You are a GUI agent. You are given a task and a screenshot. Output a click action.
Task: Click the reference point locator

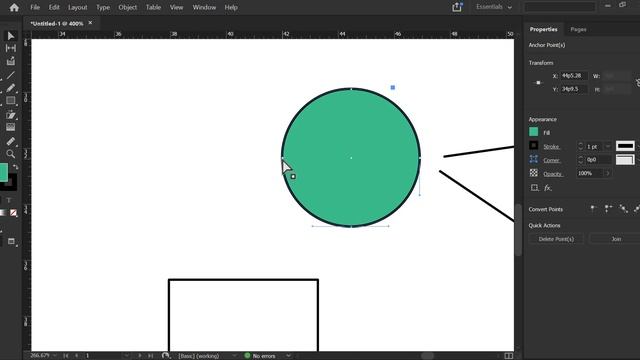point(538,82)
